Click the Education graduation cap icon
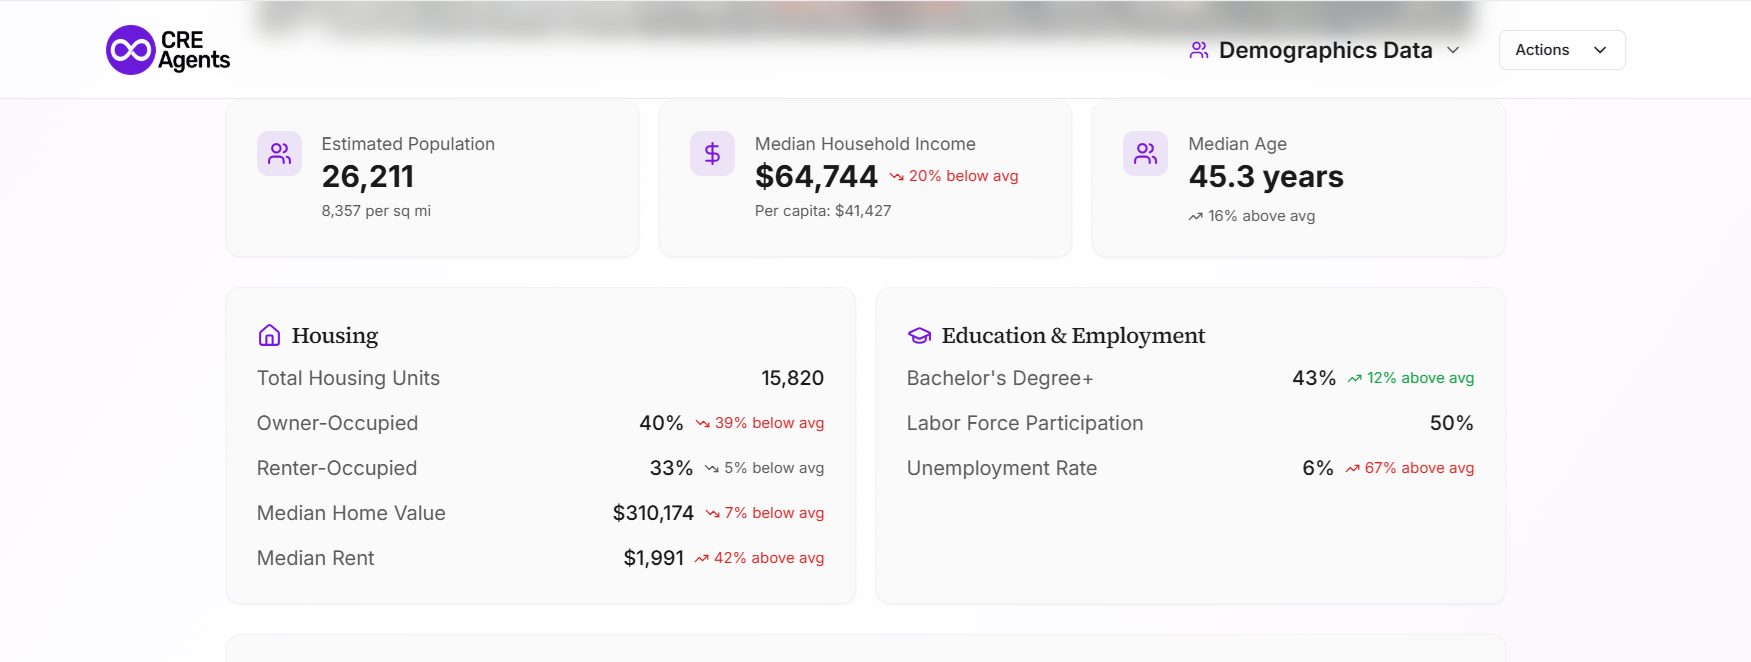The image size is (1751, 662). (x=919, y=336)
